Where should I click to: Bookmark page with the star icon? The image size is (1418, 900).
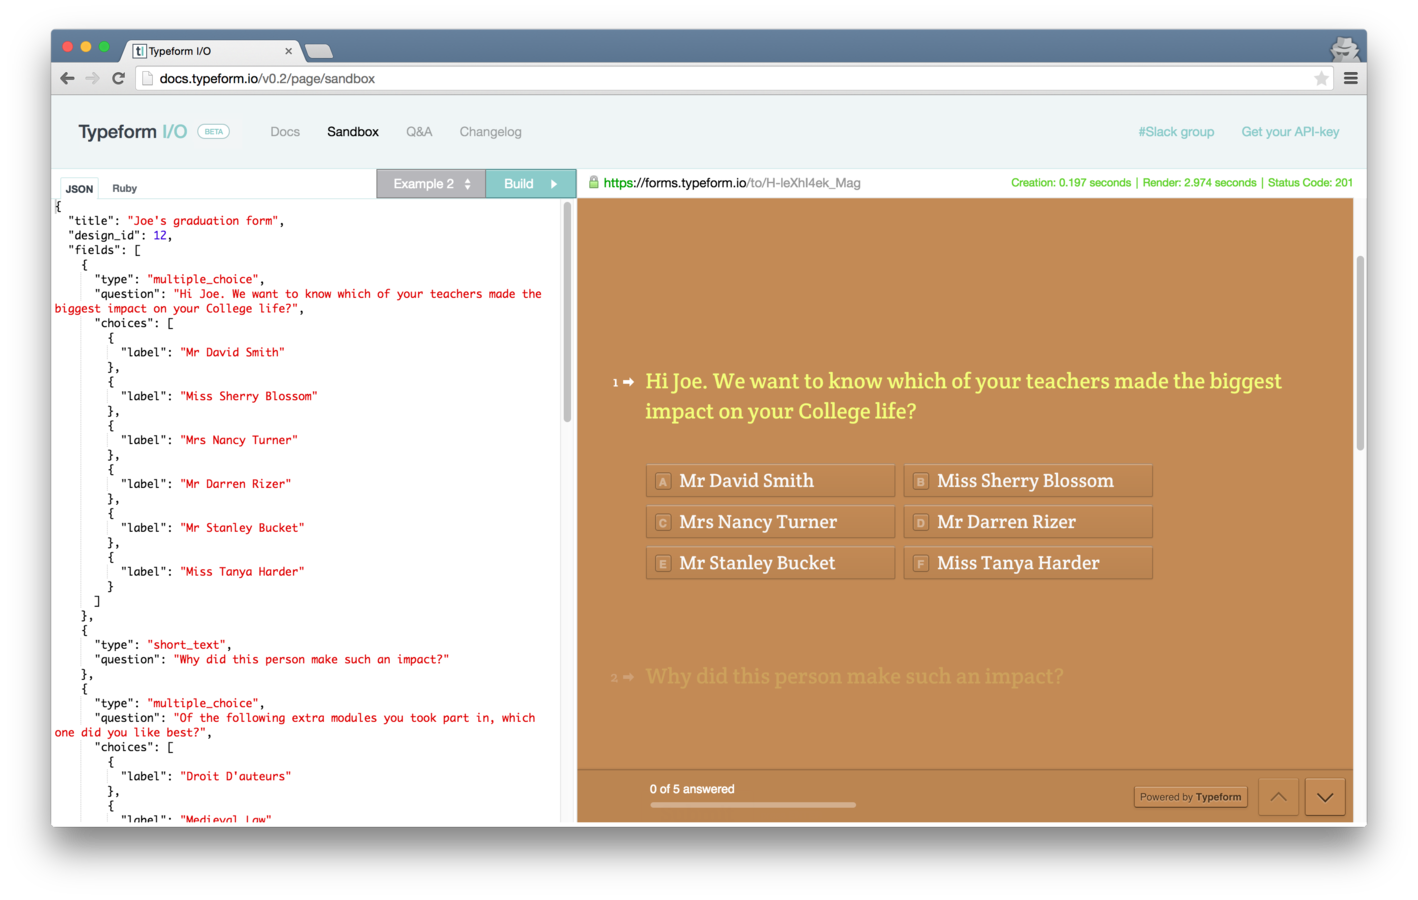click(x=1321, y=78)
